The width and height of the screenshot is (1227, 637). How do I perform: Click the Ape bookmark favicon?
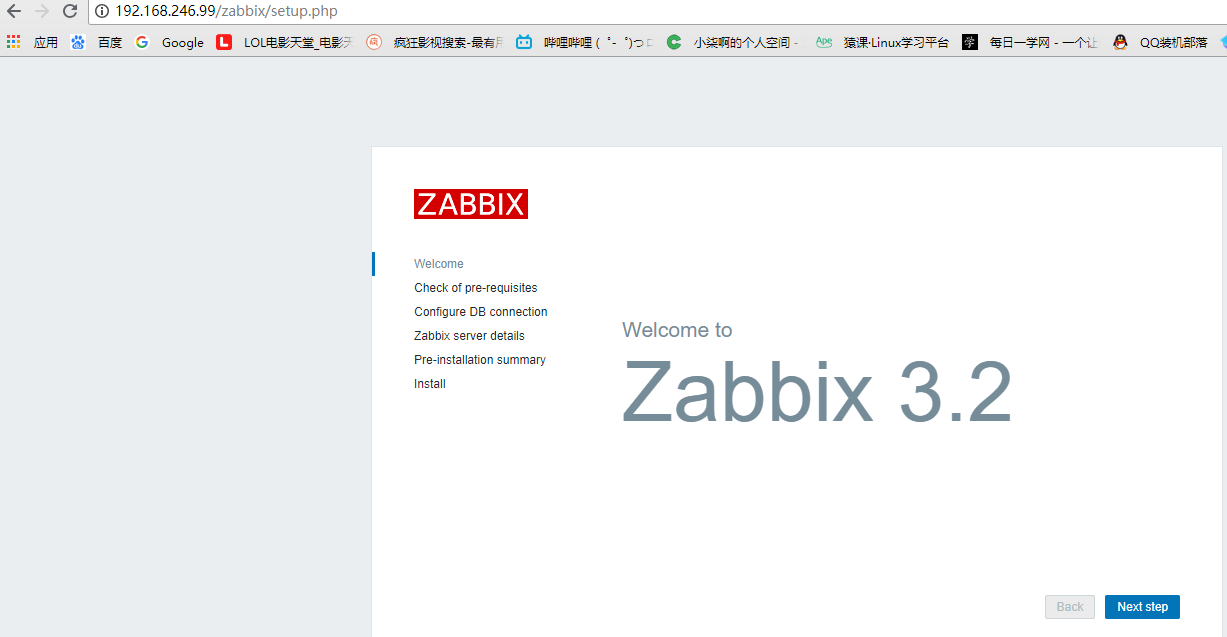pos(824,42)
